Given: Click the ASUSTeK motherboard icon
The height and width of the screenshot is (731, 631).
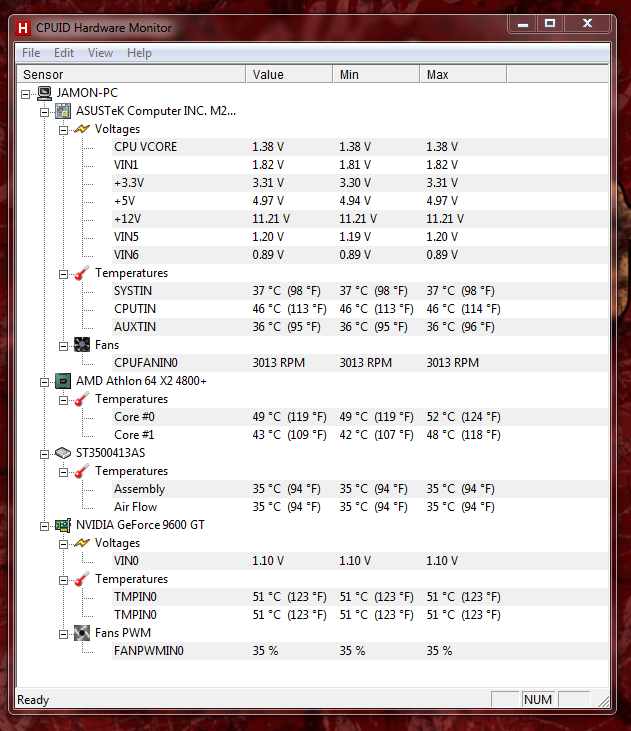Looking at the screenshot, I should click(63, 111).
